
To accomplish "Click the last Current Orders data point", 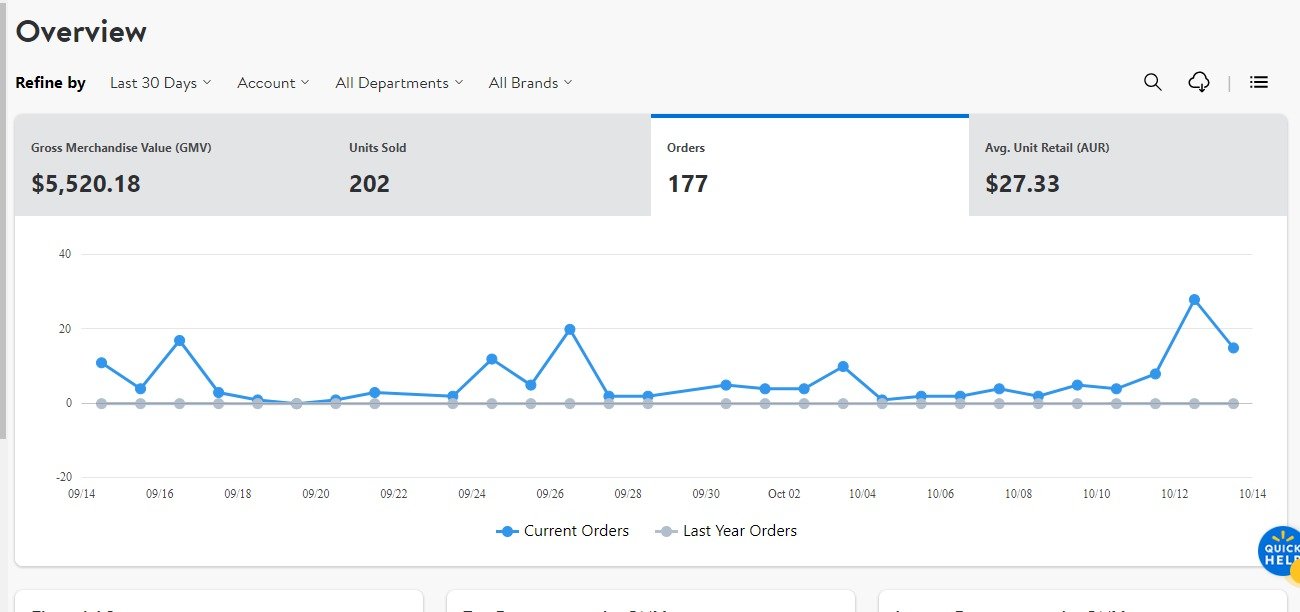I will pos(1233,348).
